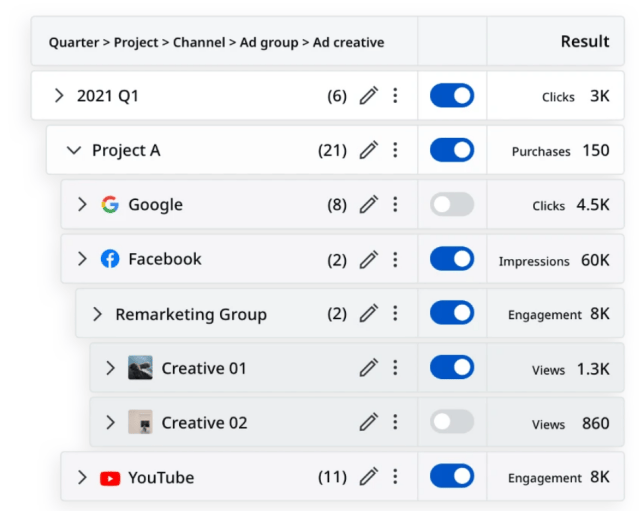Edit the Google channel row
640x511 pixels.
(x=369, y=204)
